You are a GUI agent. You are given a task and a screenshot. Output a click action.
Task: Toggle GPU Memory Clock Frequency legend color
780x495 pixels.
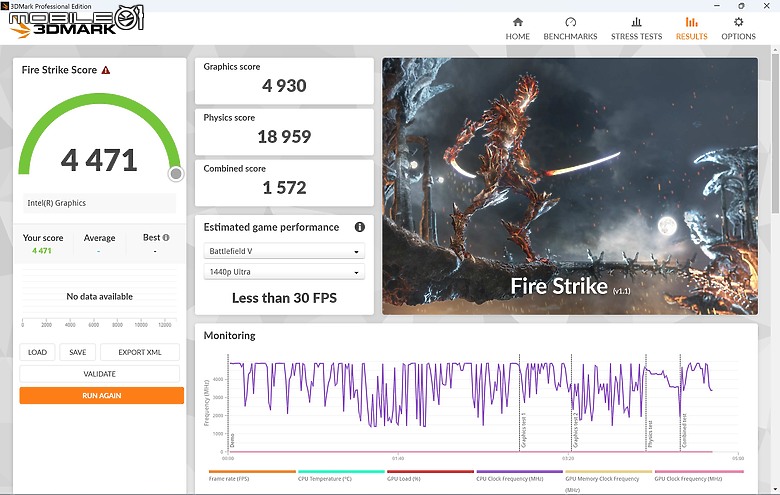(608, 471)
